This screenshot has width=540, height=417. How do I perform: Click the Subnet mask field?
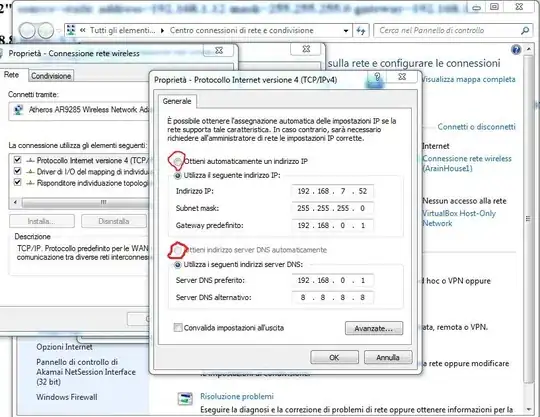pyautogui.click(x=333, y=208)
